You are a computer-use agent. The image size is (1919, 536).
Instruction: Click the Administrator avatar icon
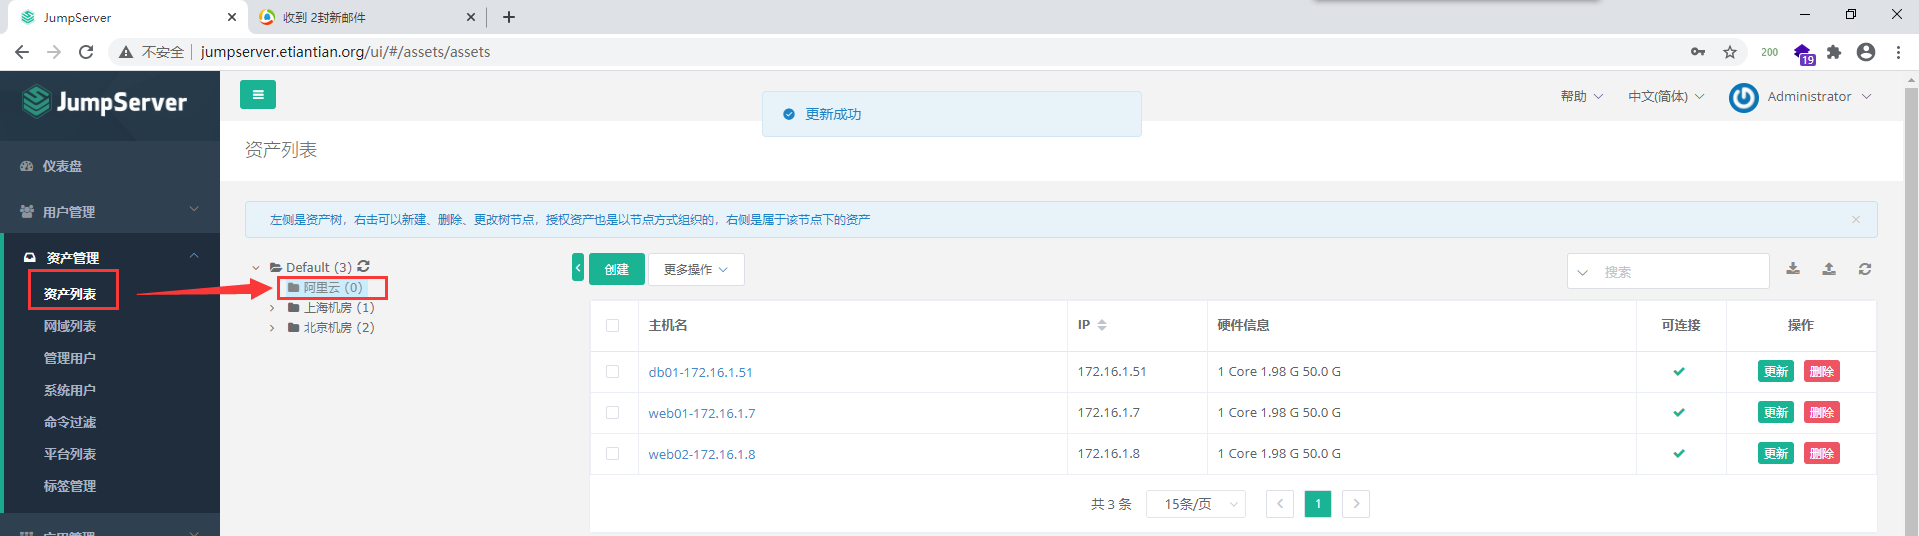click(x=1744, y=97)
